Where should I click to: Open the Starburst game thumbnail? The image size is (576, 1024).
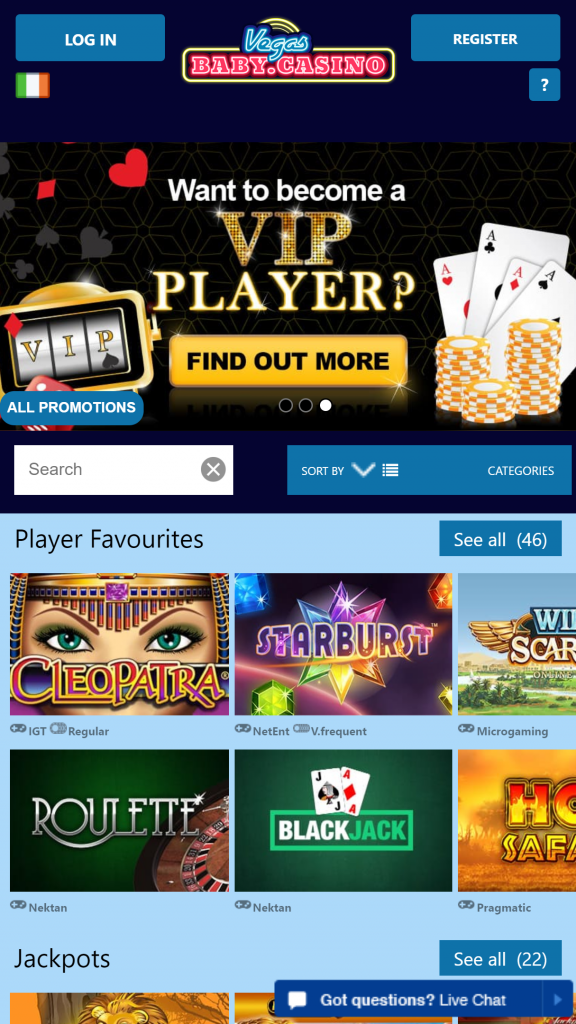(x=343, y=644)
